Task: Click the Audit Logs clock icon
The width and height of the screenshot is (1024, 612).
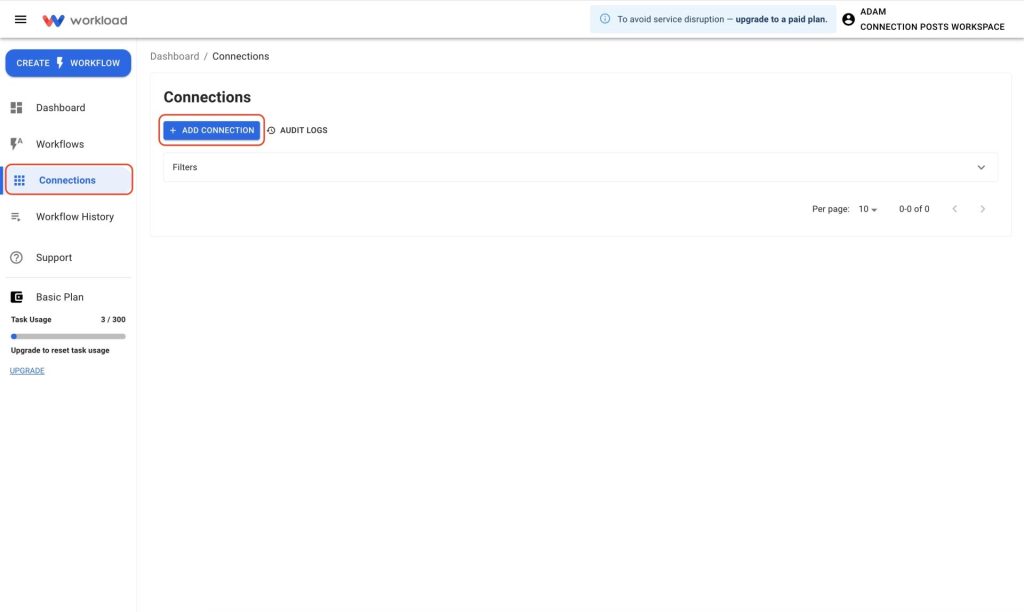Action: point(271,131)
